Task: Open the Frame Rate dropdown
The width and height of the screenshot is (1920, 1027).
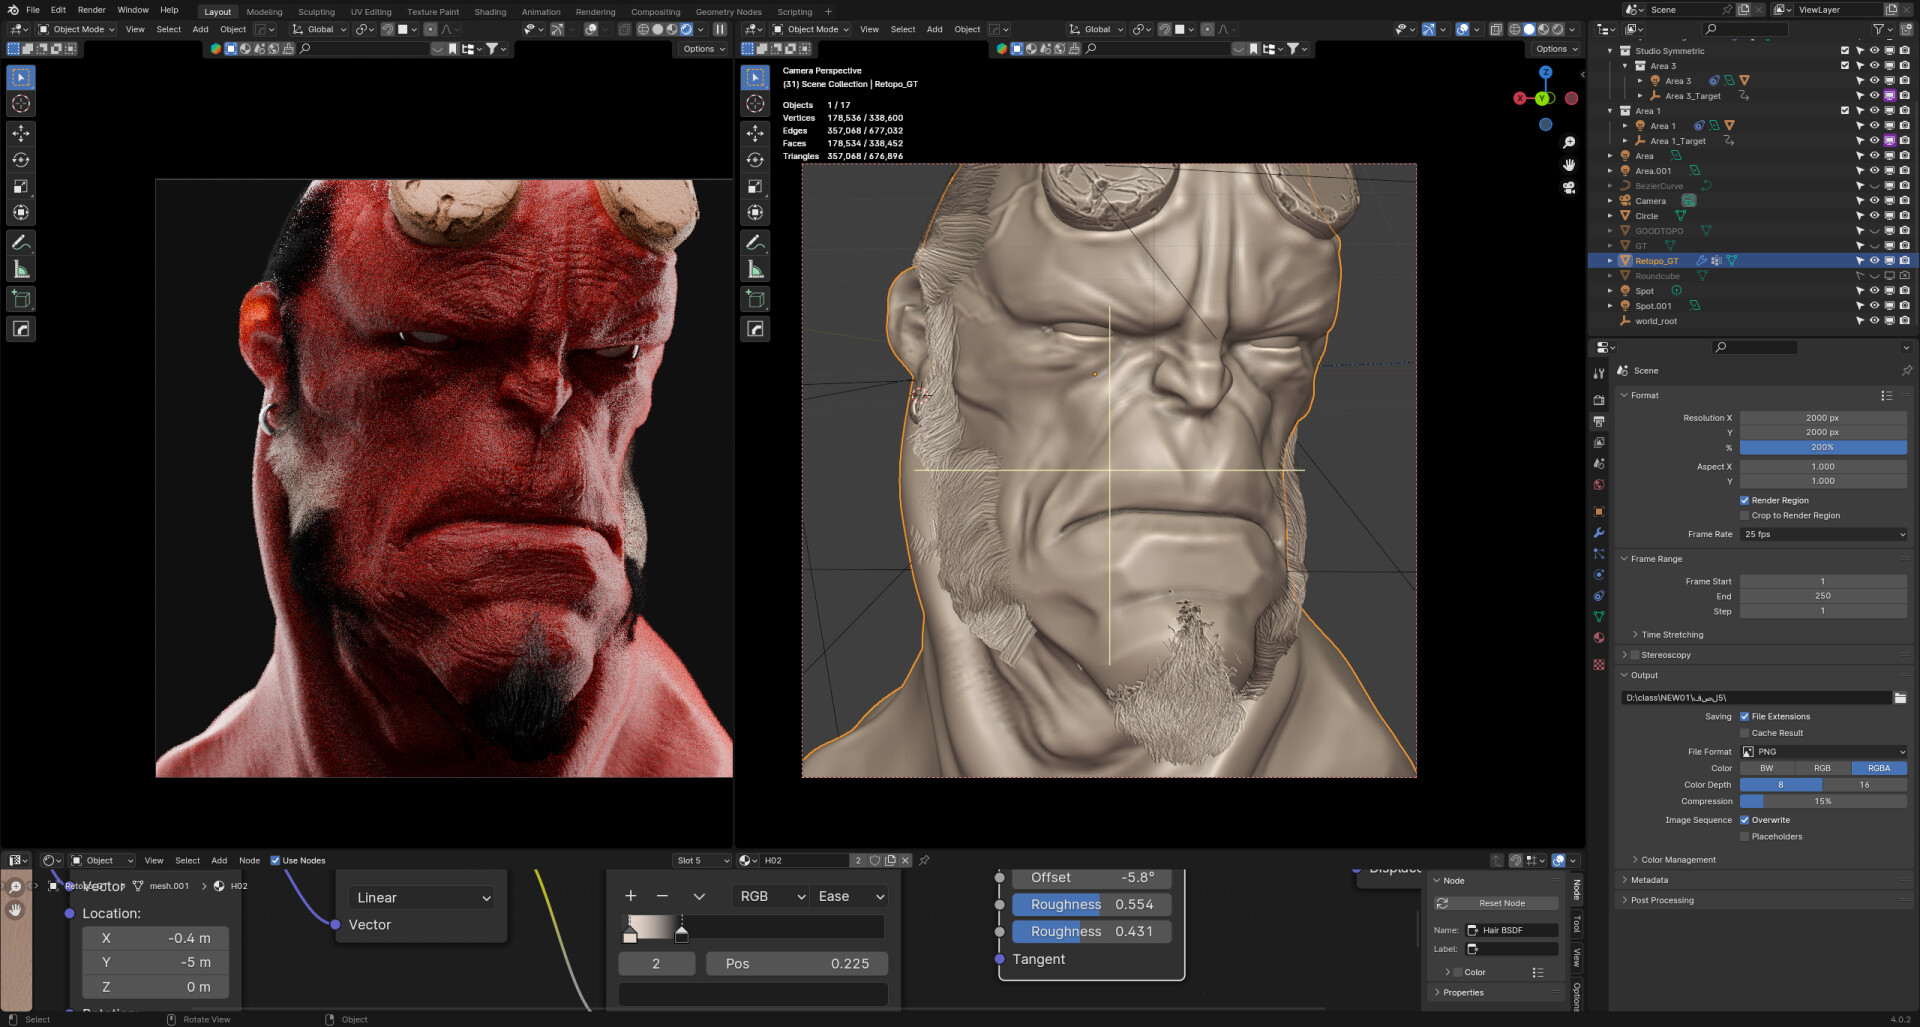Action: click(x=1823, y=535)
